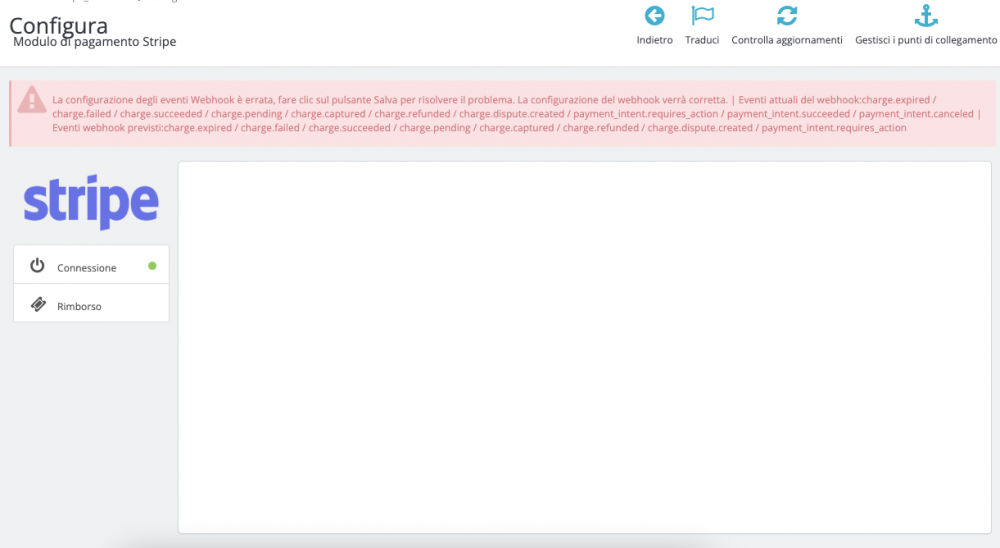
Task: Click the Indietro label
Action: click(x=654, y=40)
